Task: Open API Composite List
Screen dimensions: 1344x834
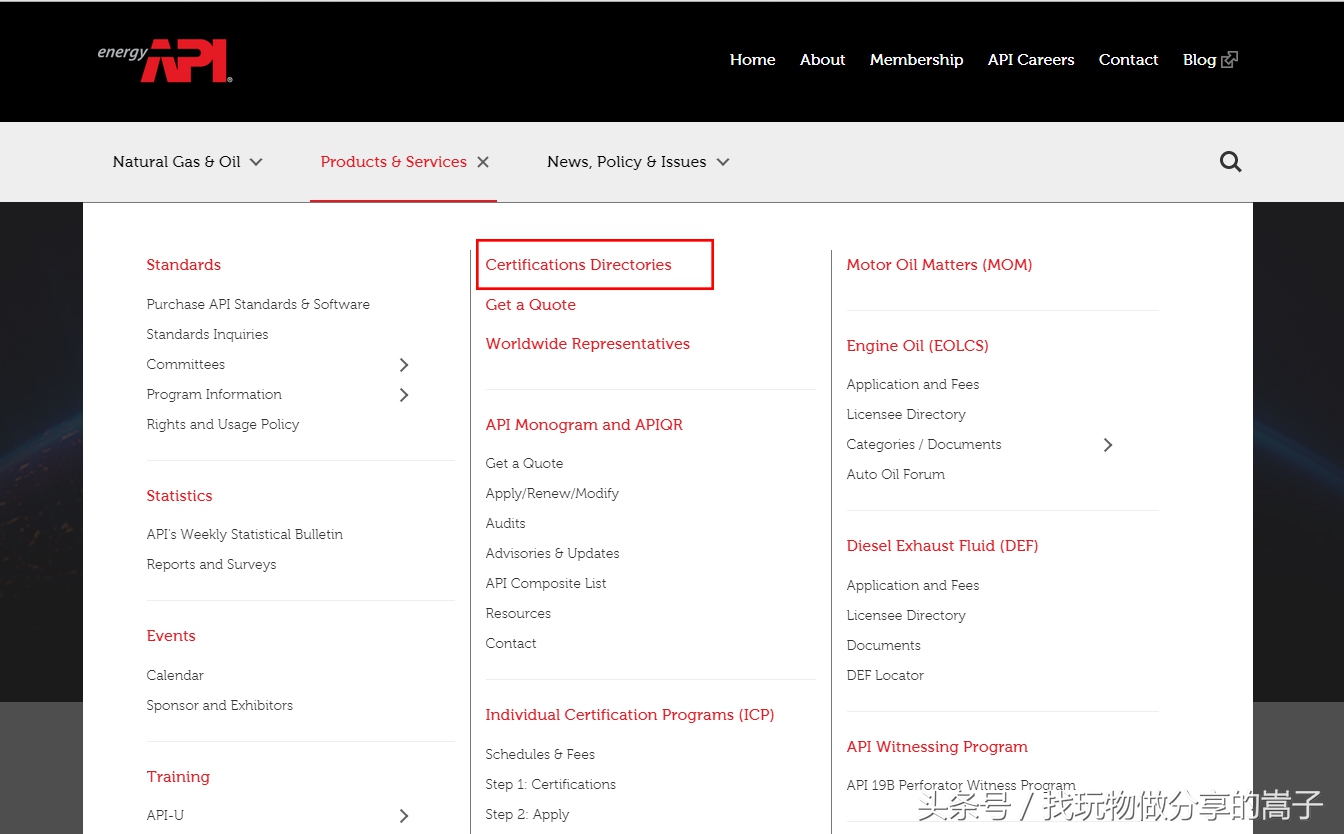Action: click(546, 583)
